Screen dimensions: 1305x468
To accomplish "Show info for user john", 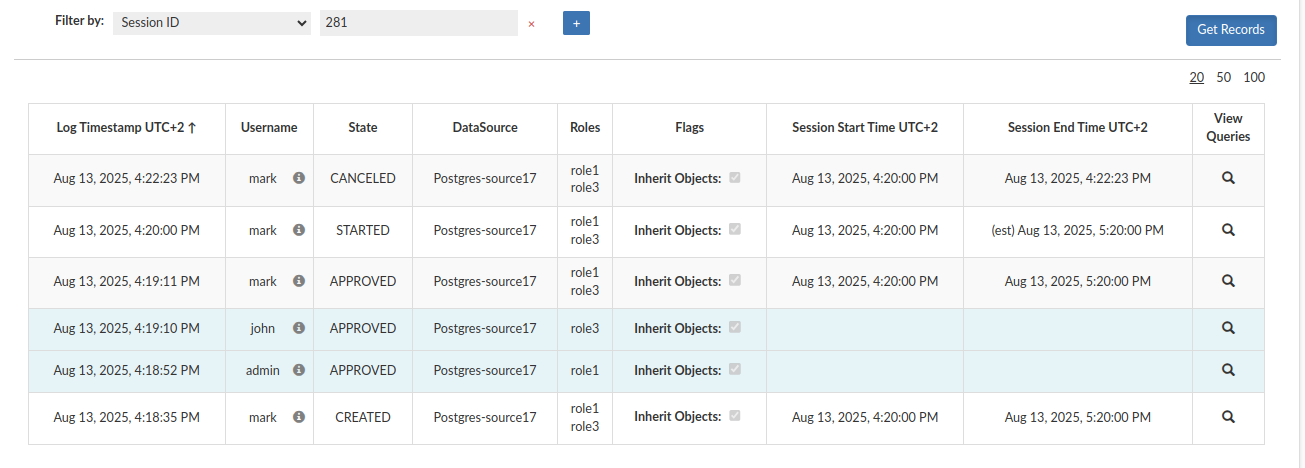I will click(298, 328).
